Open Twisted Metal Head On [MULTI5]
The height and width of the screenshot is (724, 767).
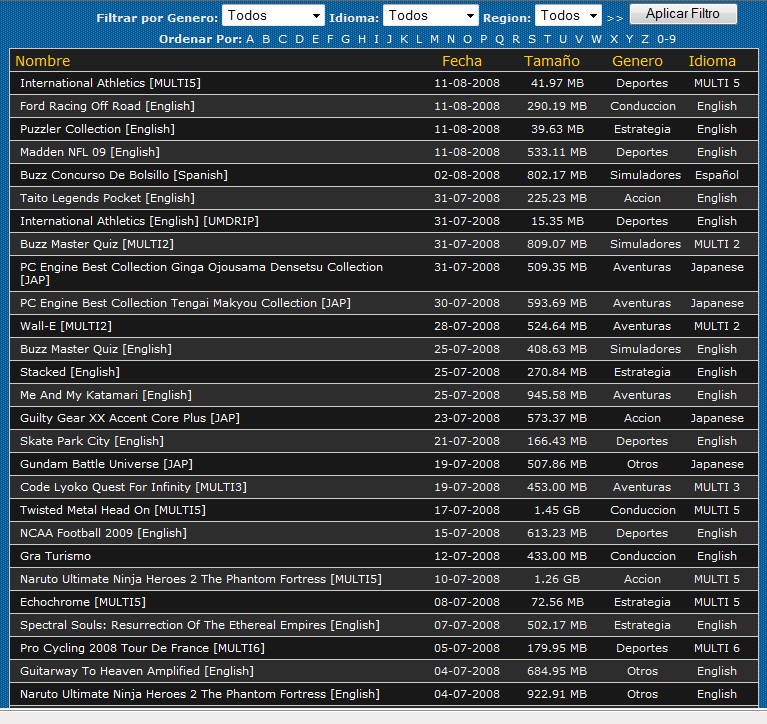click(x=113, y=510)
